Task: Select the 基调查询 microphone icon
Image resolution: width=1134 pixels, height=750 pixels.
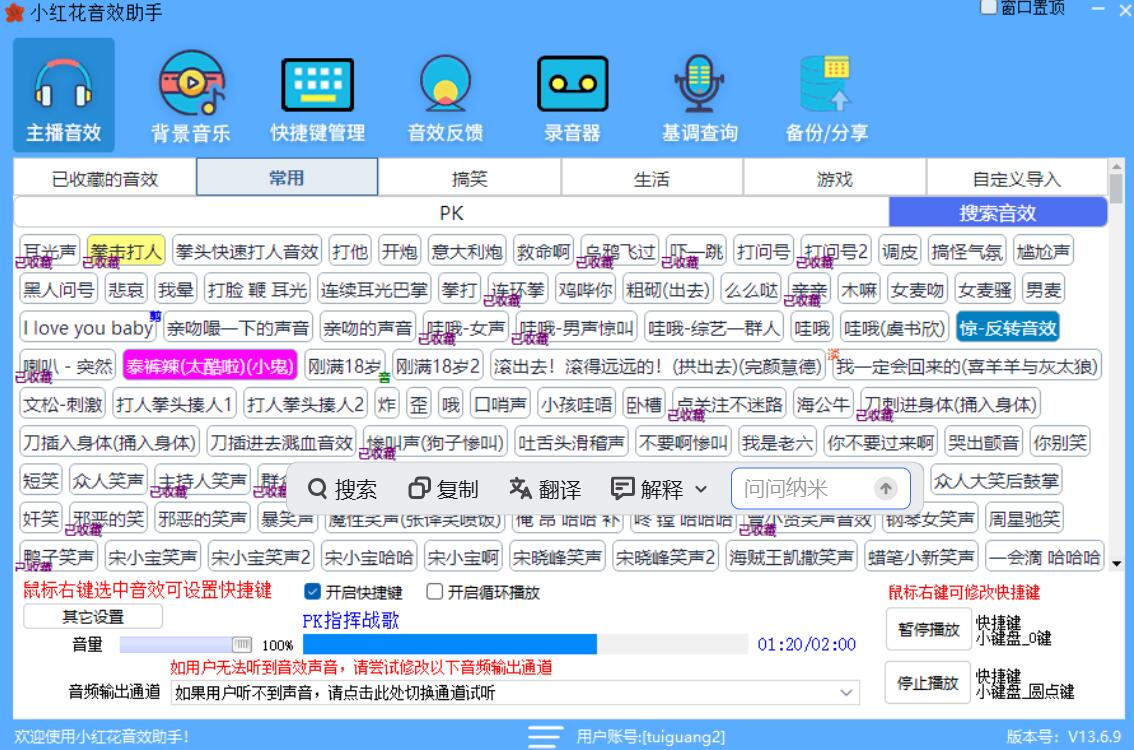Action: pos(697,85)
